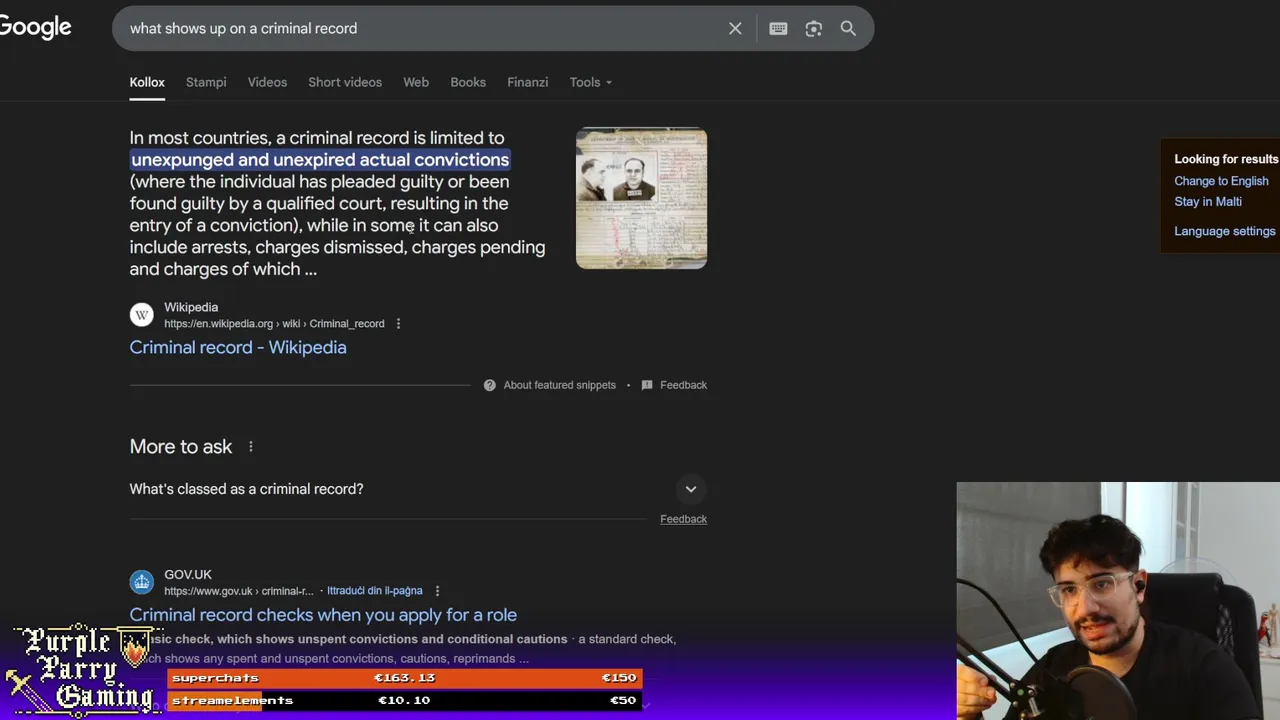Choose Stay in Malti
1280x720 pixels.
(x=1208, y=201)
